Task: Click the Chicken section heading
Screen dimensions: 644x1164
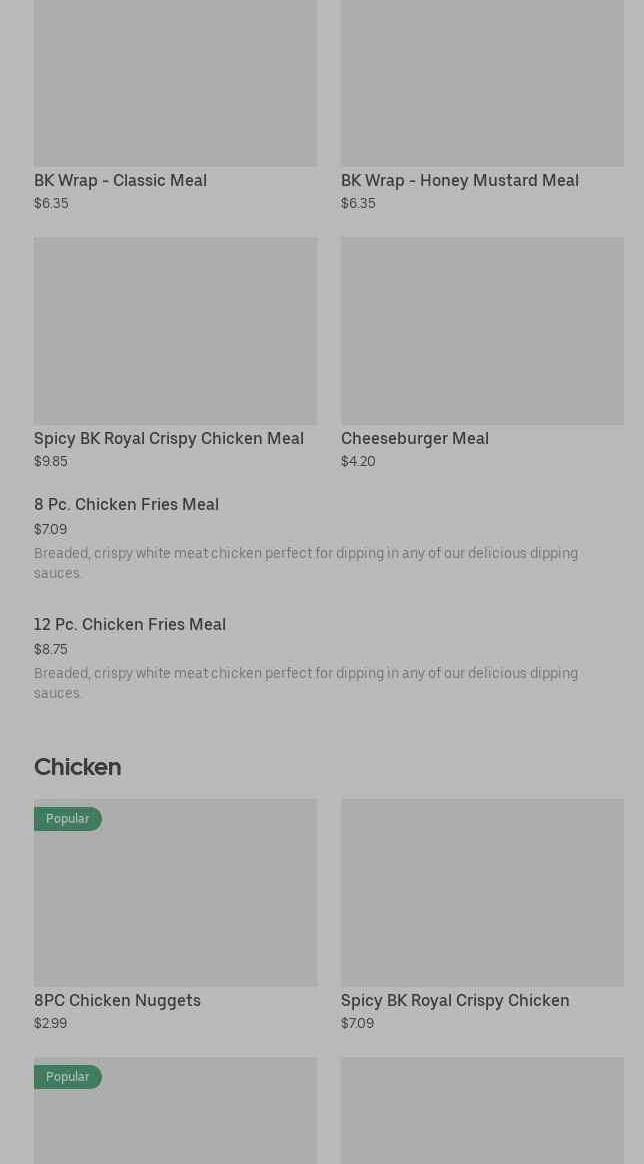Action: [x=77, y=767]
